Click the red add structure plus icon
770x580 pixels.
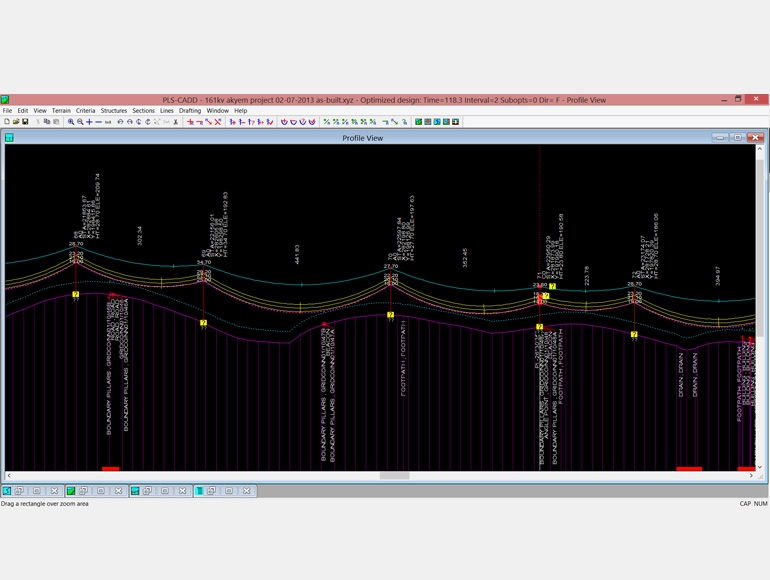click(x=191, y=122)
